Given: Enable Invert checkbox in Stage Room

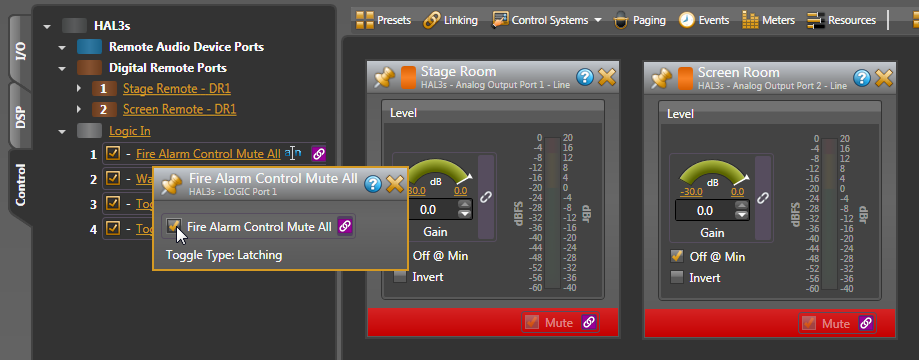Looking at the screenshot, I should click(x=400, y=277).
